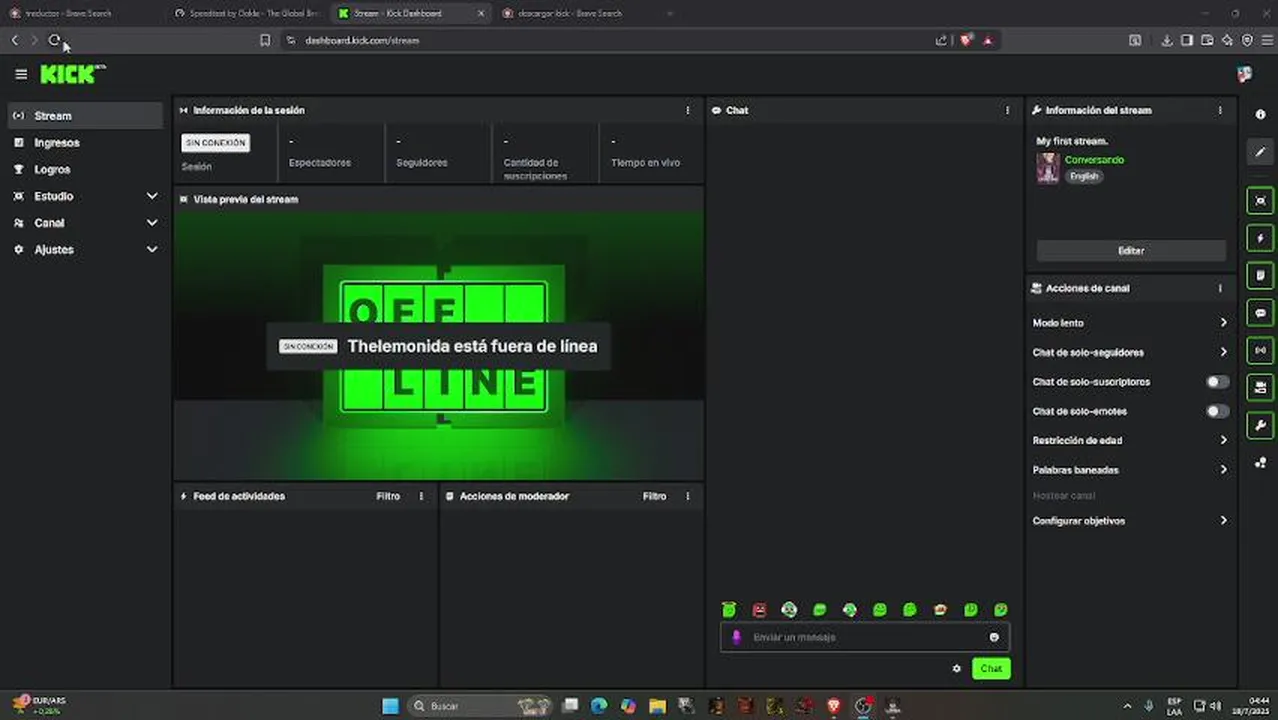Image resolution: width=1278 pixels, height=720 pixels.
Task: Toggle the broadcast signal icon in sidebar
Action: (1260, 350)
